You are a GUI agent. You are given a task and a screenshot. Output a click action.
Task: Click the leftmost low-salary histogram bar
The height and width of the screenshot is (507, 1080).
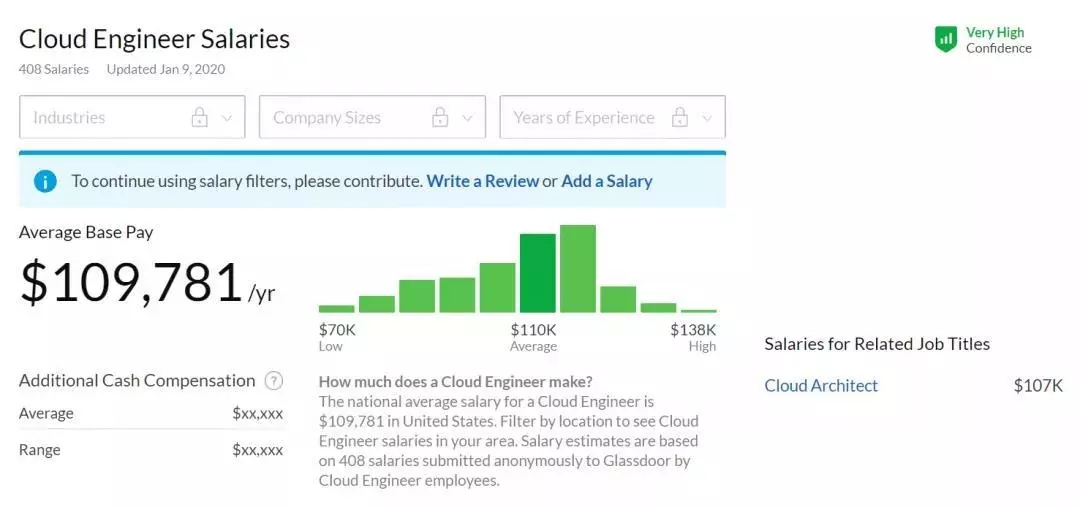[x=337, y=309]
